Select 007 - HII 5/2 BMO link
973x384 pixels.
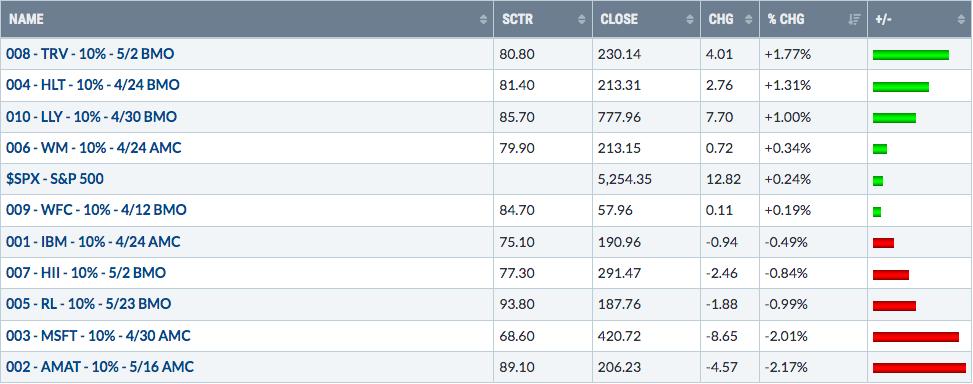86,273
